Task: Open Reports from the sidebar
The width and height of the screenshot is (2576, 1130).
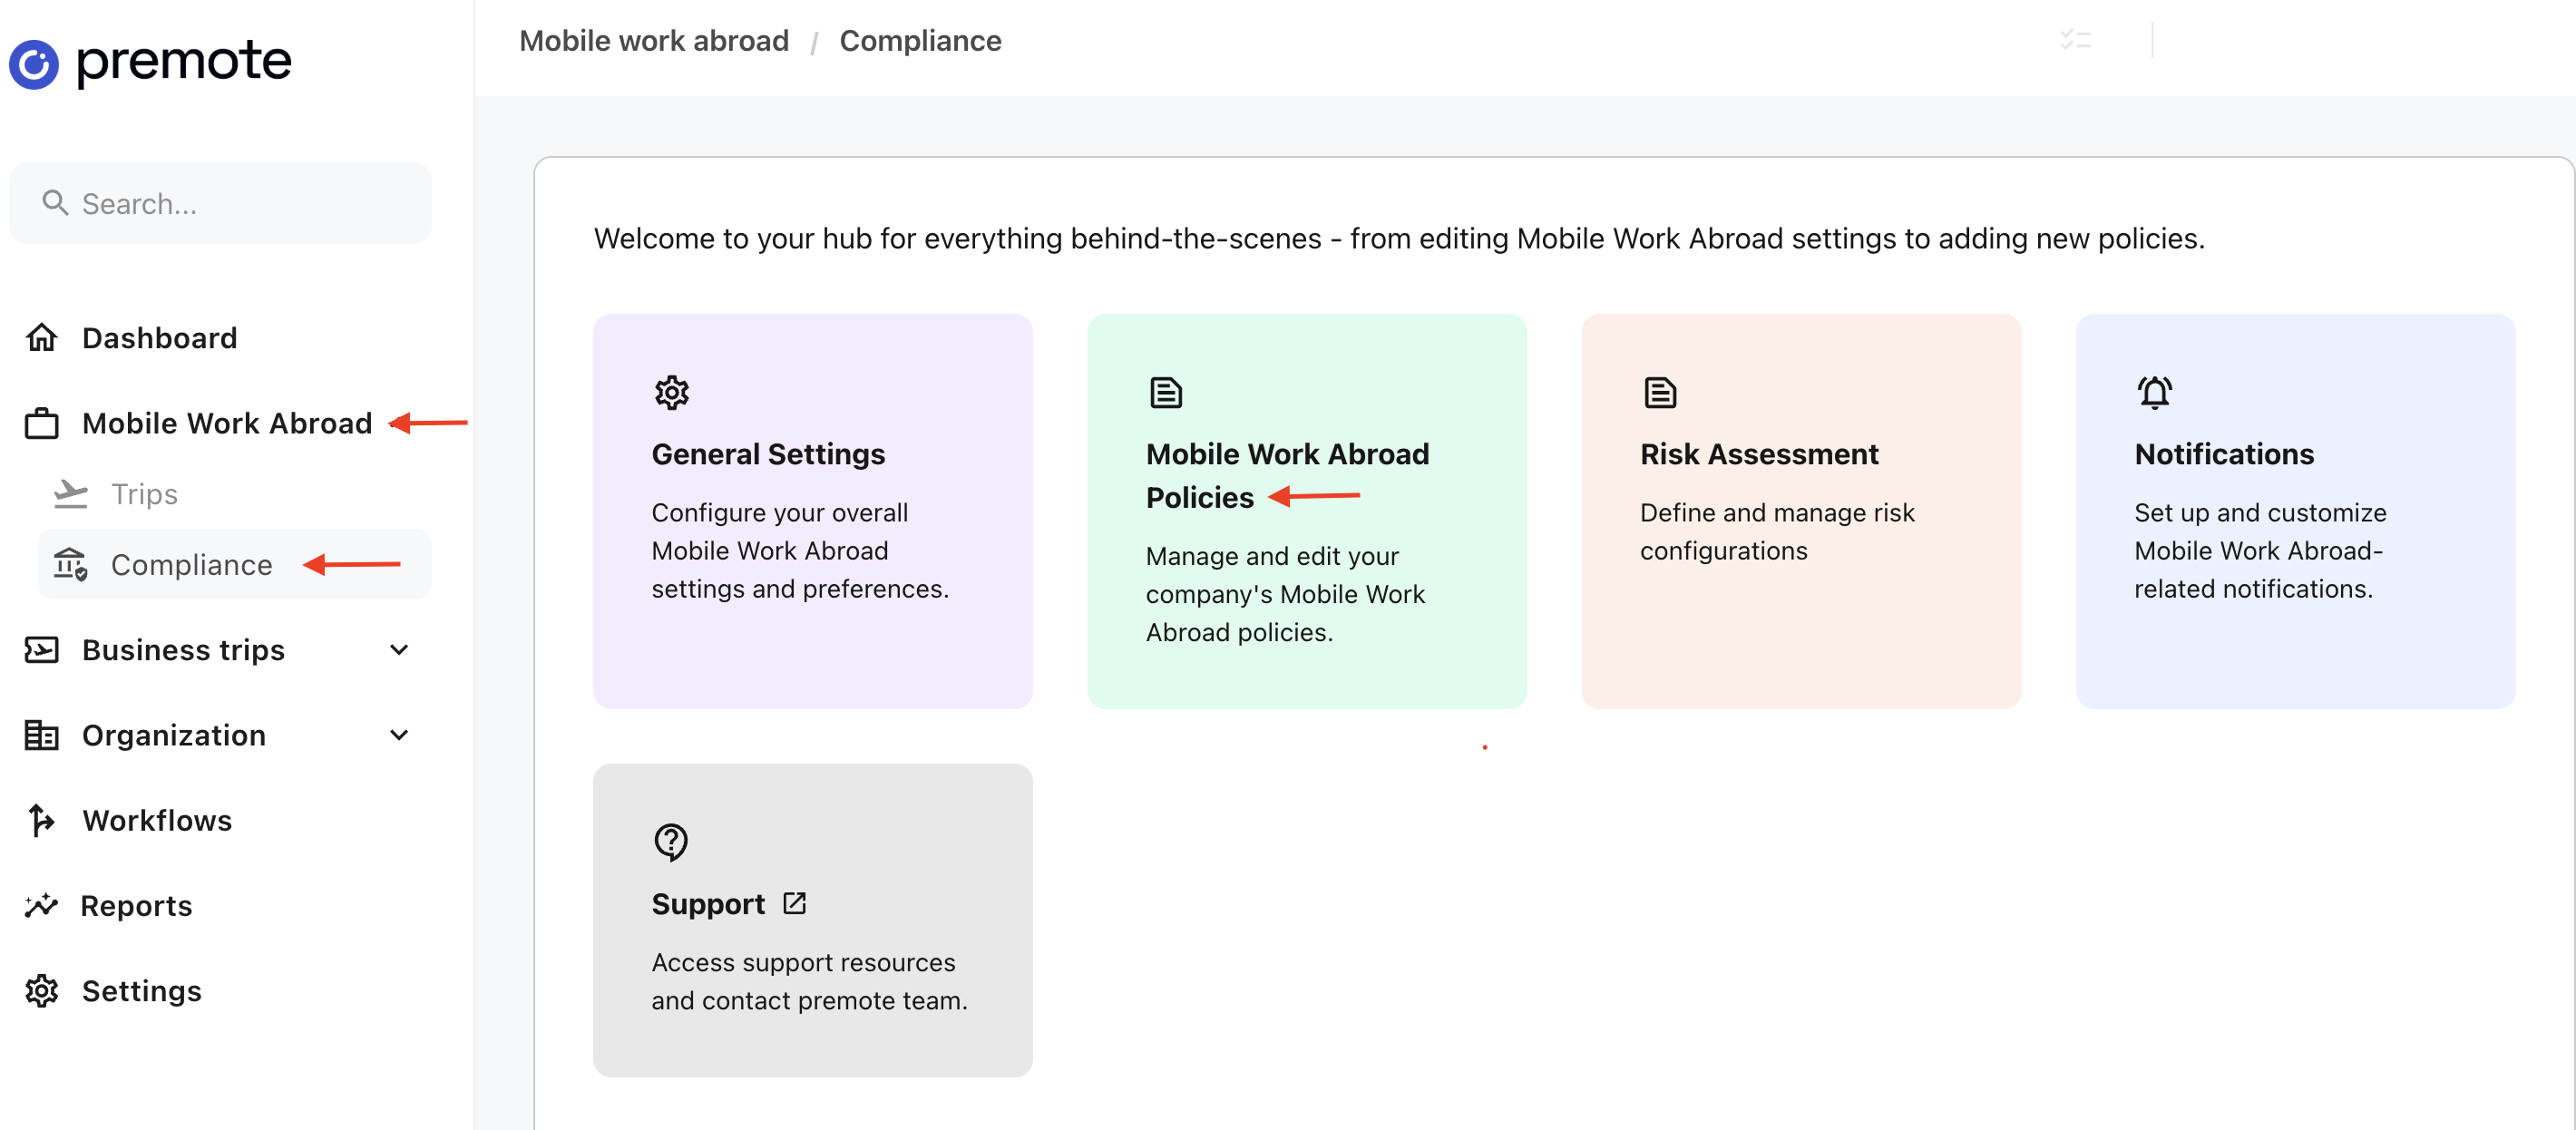Action: pos(136,905)
